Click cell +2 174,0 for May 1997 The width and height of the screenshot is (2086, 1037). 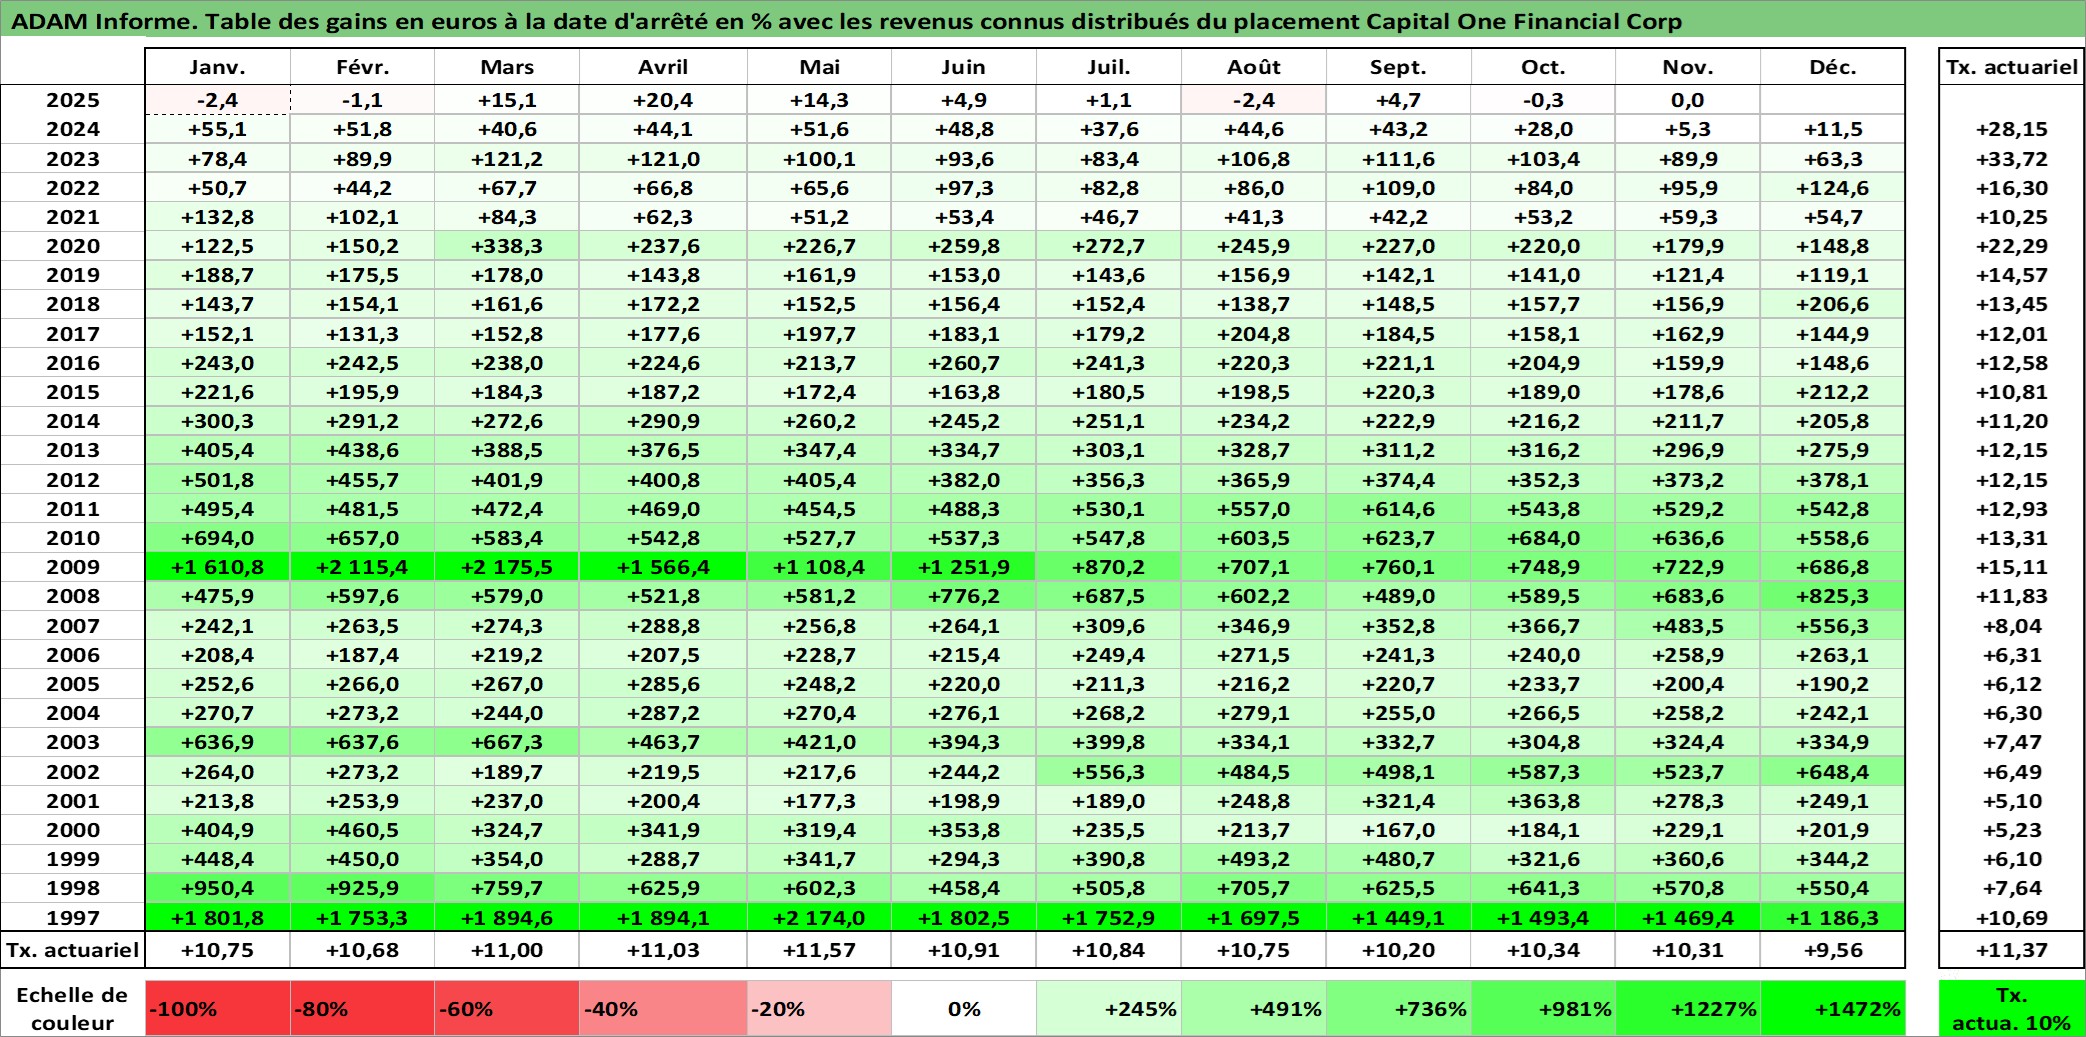819,917
